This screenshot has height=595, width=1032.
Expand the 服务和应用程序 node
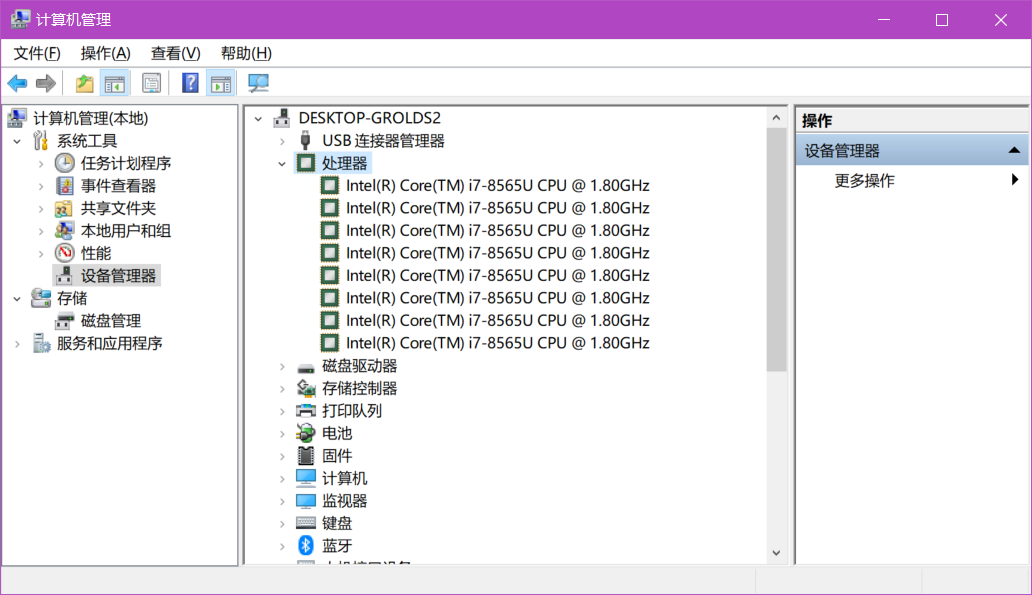pos(17,344)
